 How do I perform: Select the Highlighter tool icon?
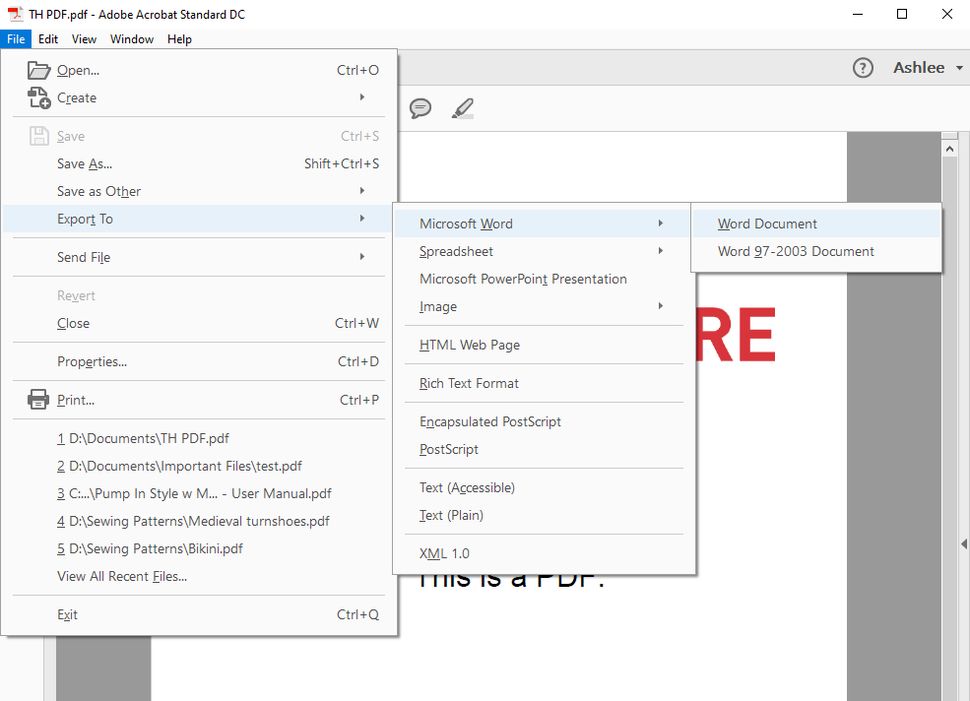pos(462,108)
